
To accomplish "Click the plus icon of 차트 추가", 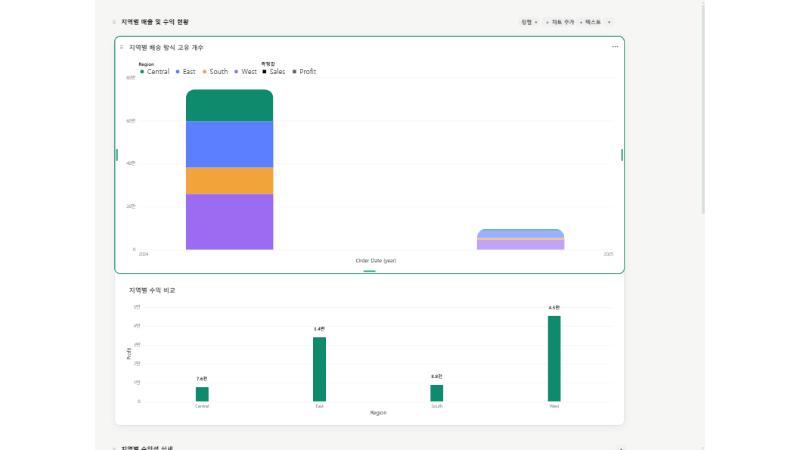I will tap(547, 22).
